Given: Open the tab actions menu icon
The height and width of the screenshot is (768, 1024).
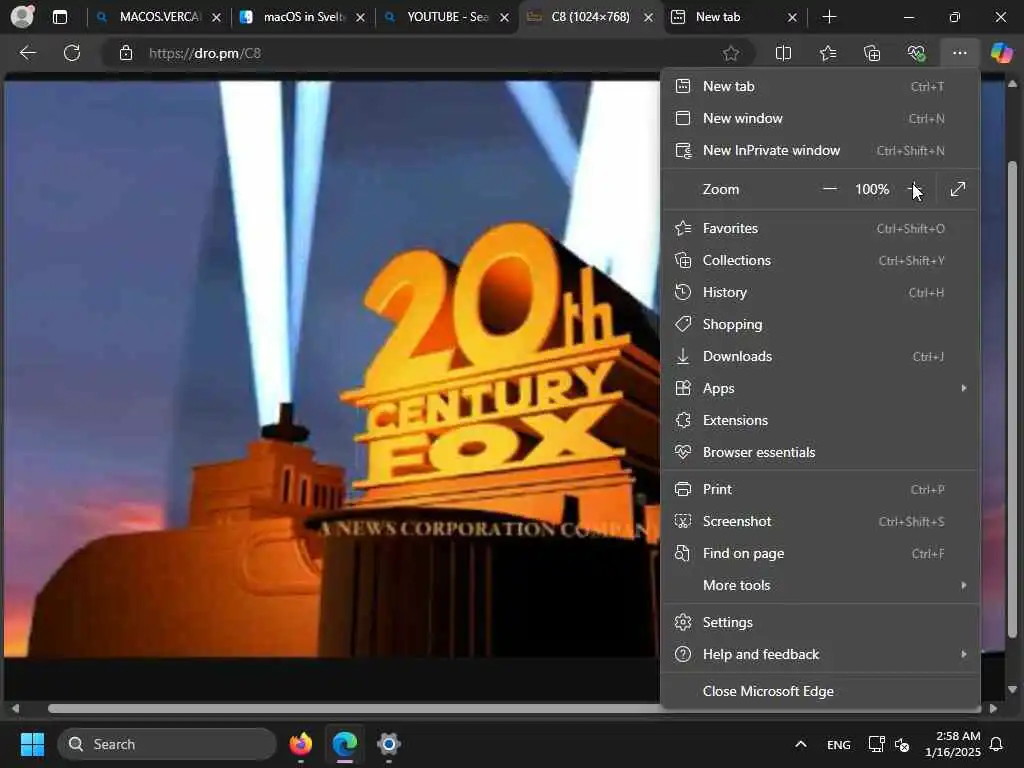Looking at the screenshot, I should [x=59, y=17].
